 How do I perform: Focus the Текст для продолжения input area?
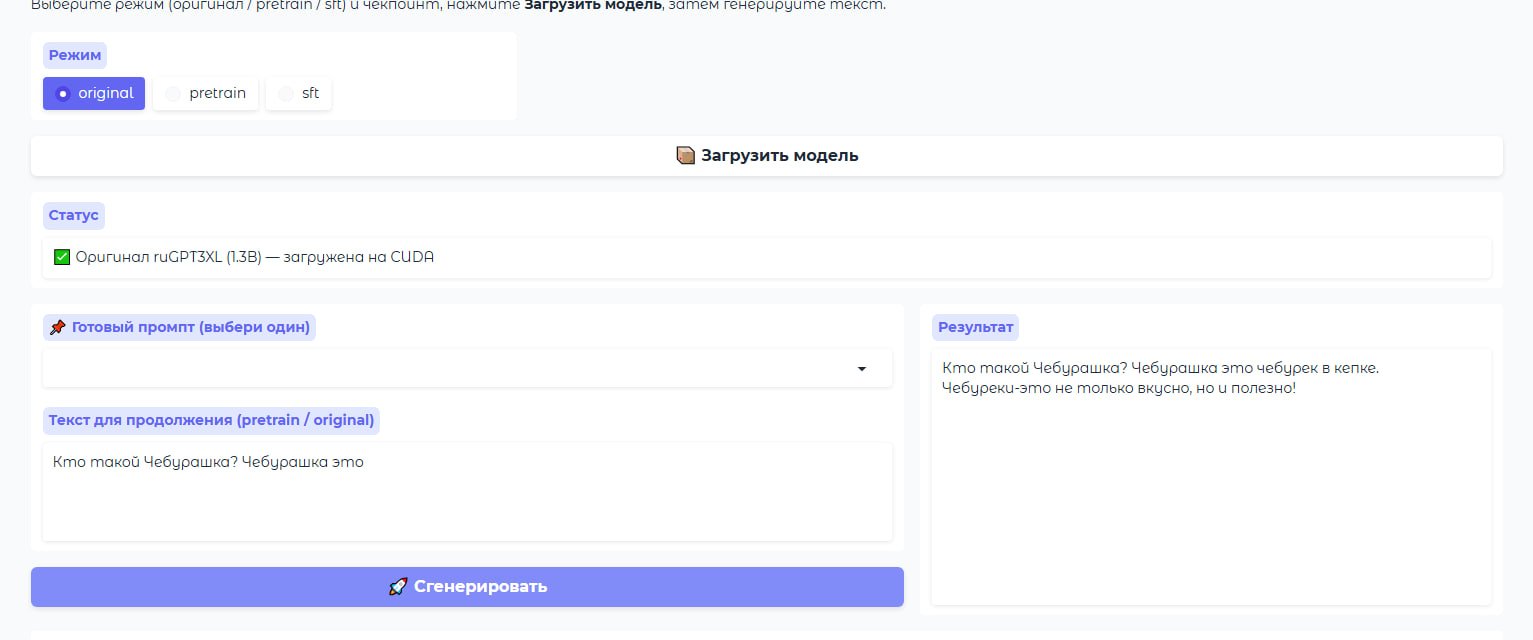(467, 491)
